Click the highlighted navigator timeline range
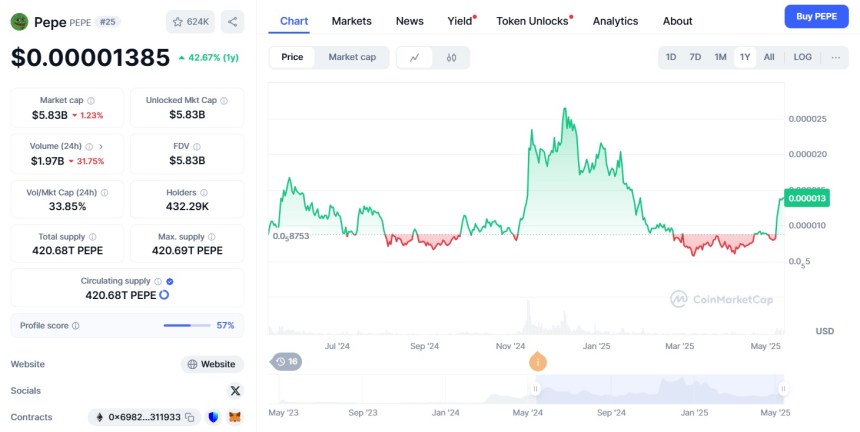860x432 pixels. pyautogui.click(x=659, y=389)
